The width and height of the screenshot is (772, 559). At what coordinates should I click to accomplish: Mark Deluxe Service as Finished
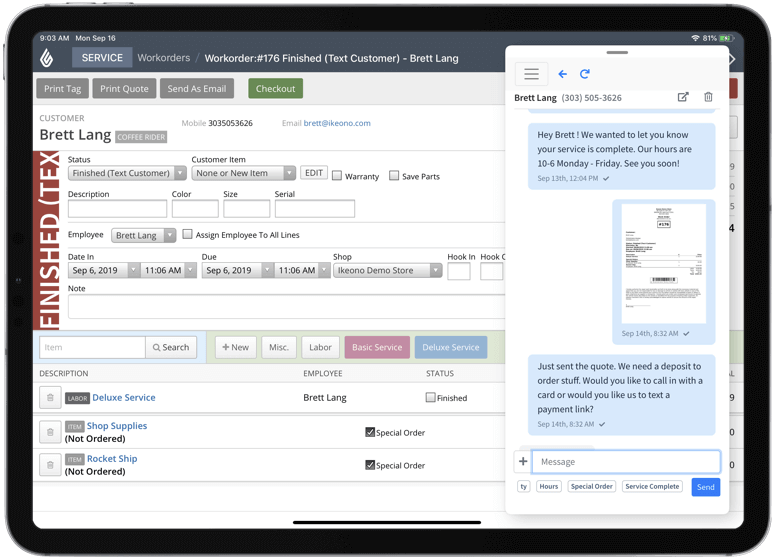pyautogui.click(x=430, y=398)
